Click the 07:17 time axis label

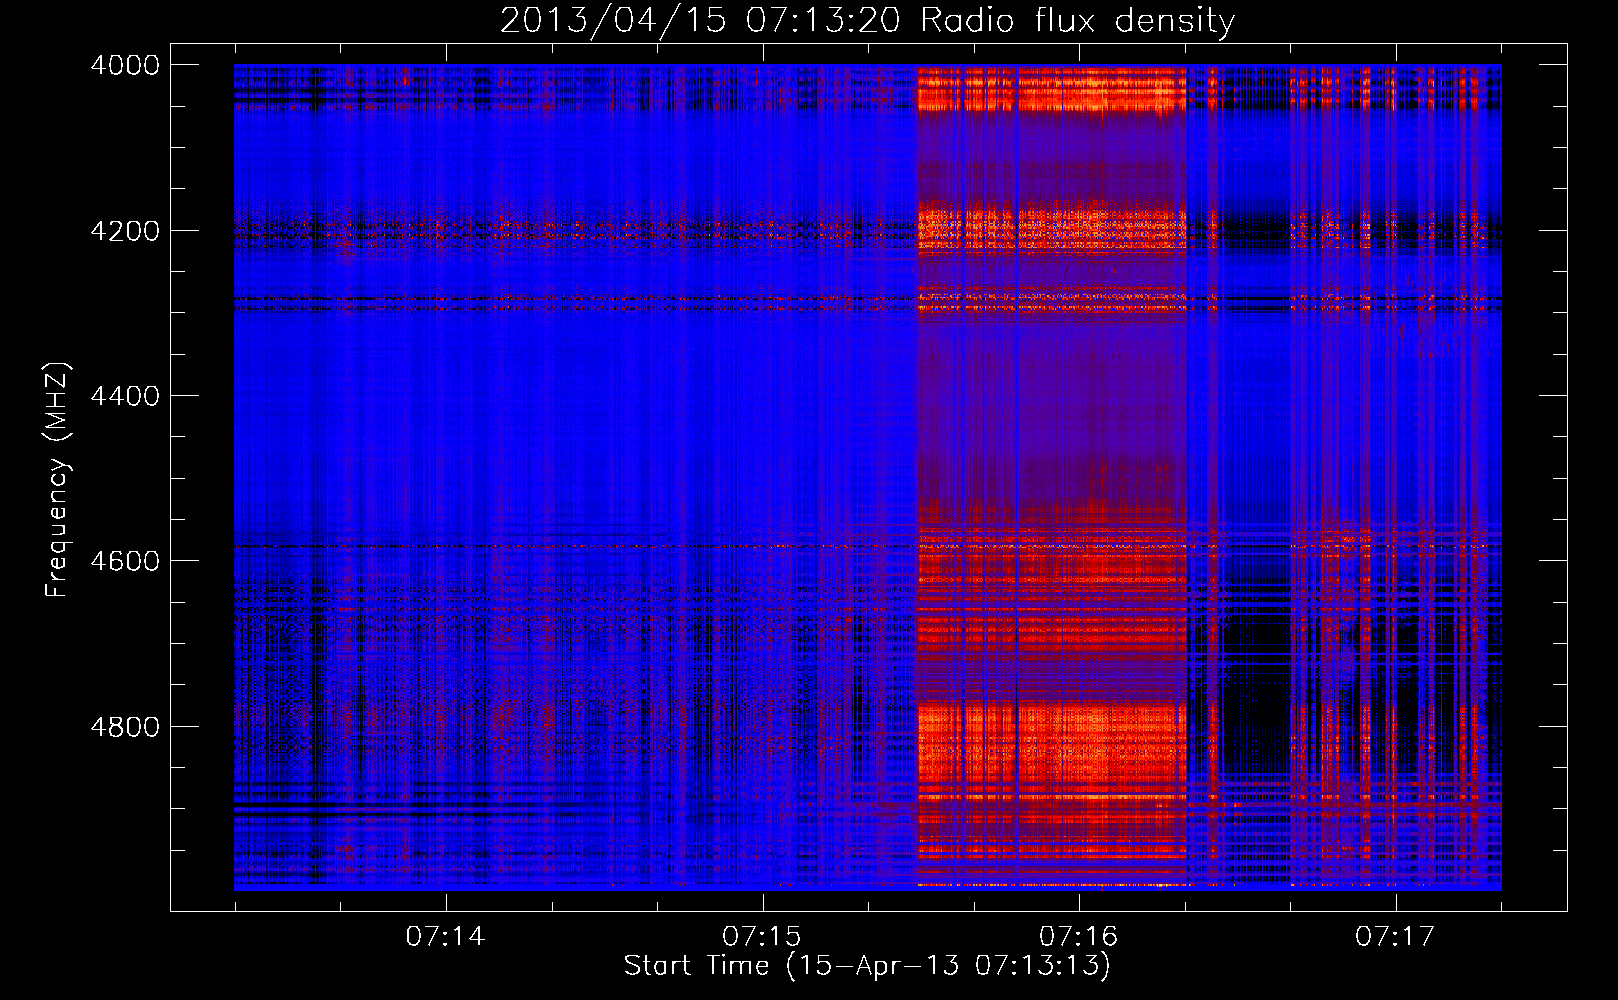[x=1395, y=936]
